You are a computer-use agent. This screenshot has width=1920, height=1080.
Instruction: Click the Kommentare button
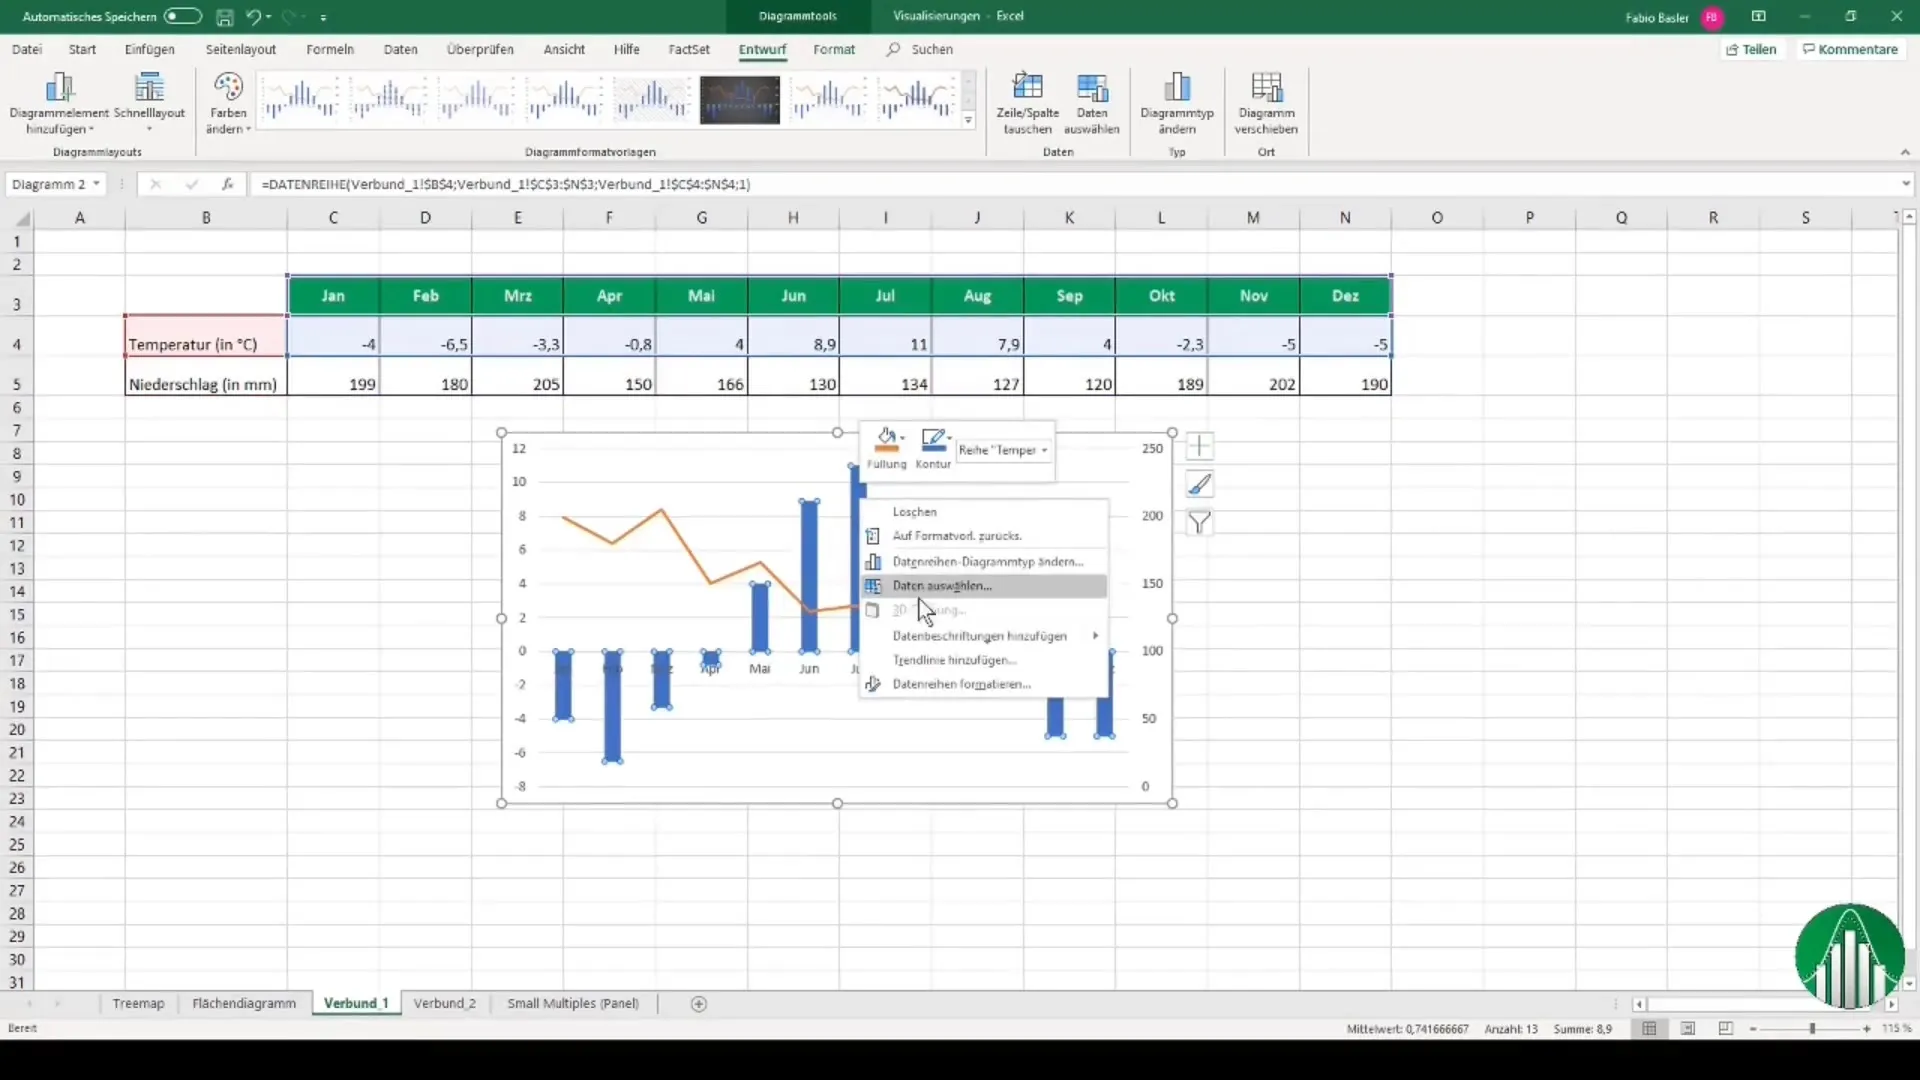point(1850,49)
